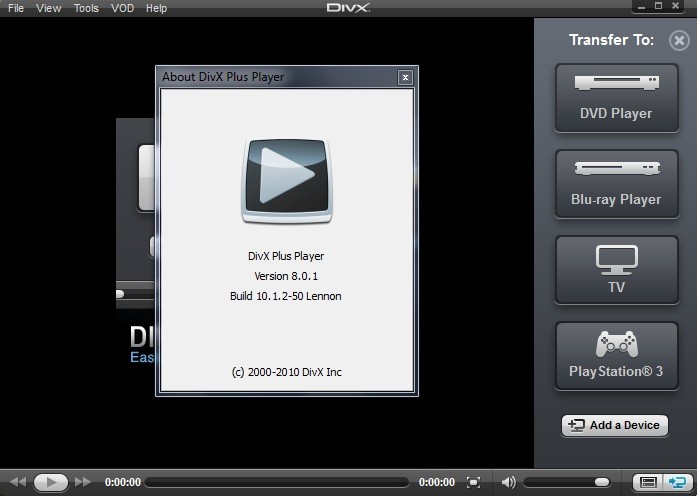
Task: Click the Fast Forward button
Action: pos(83,482)
